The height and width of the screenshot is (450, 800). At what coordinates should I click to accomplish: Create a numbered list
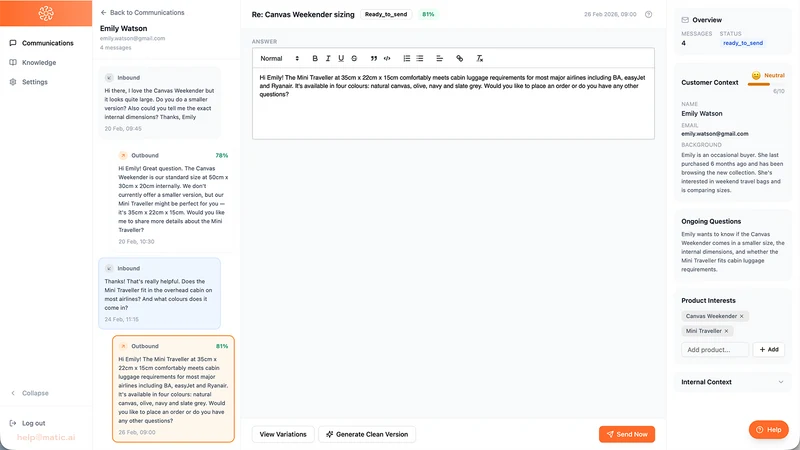pos(407,58)
